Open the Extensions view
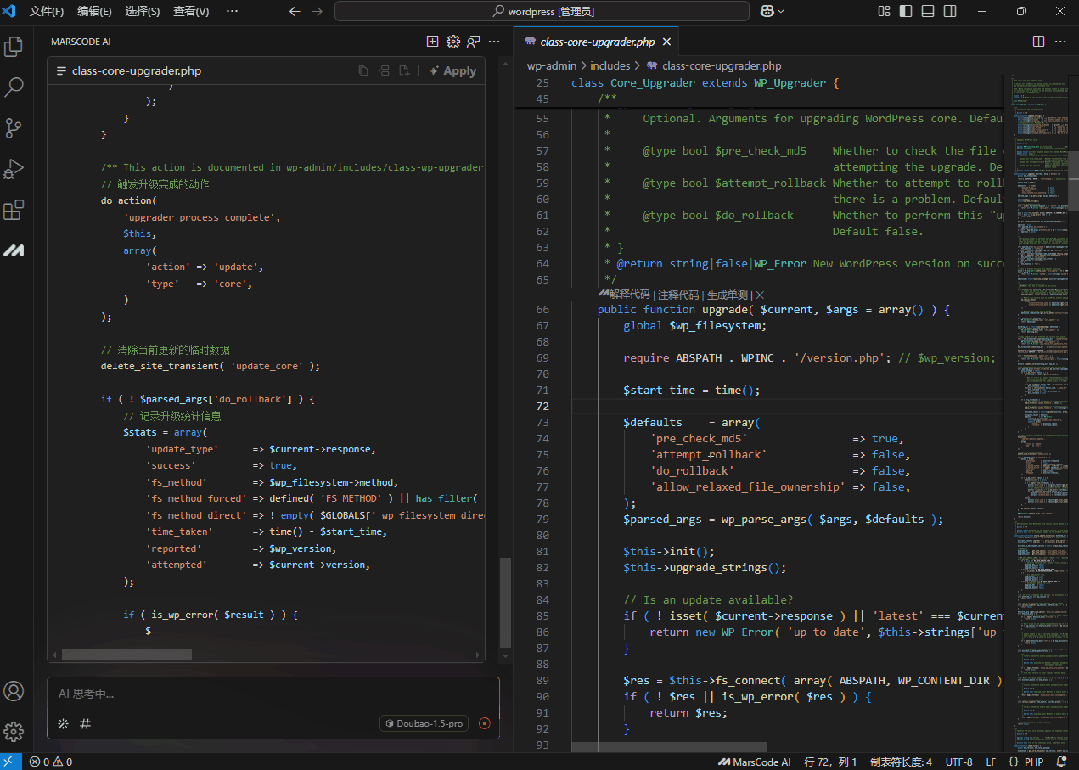Screen dimensions: 1079x770 14,210
